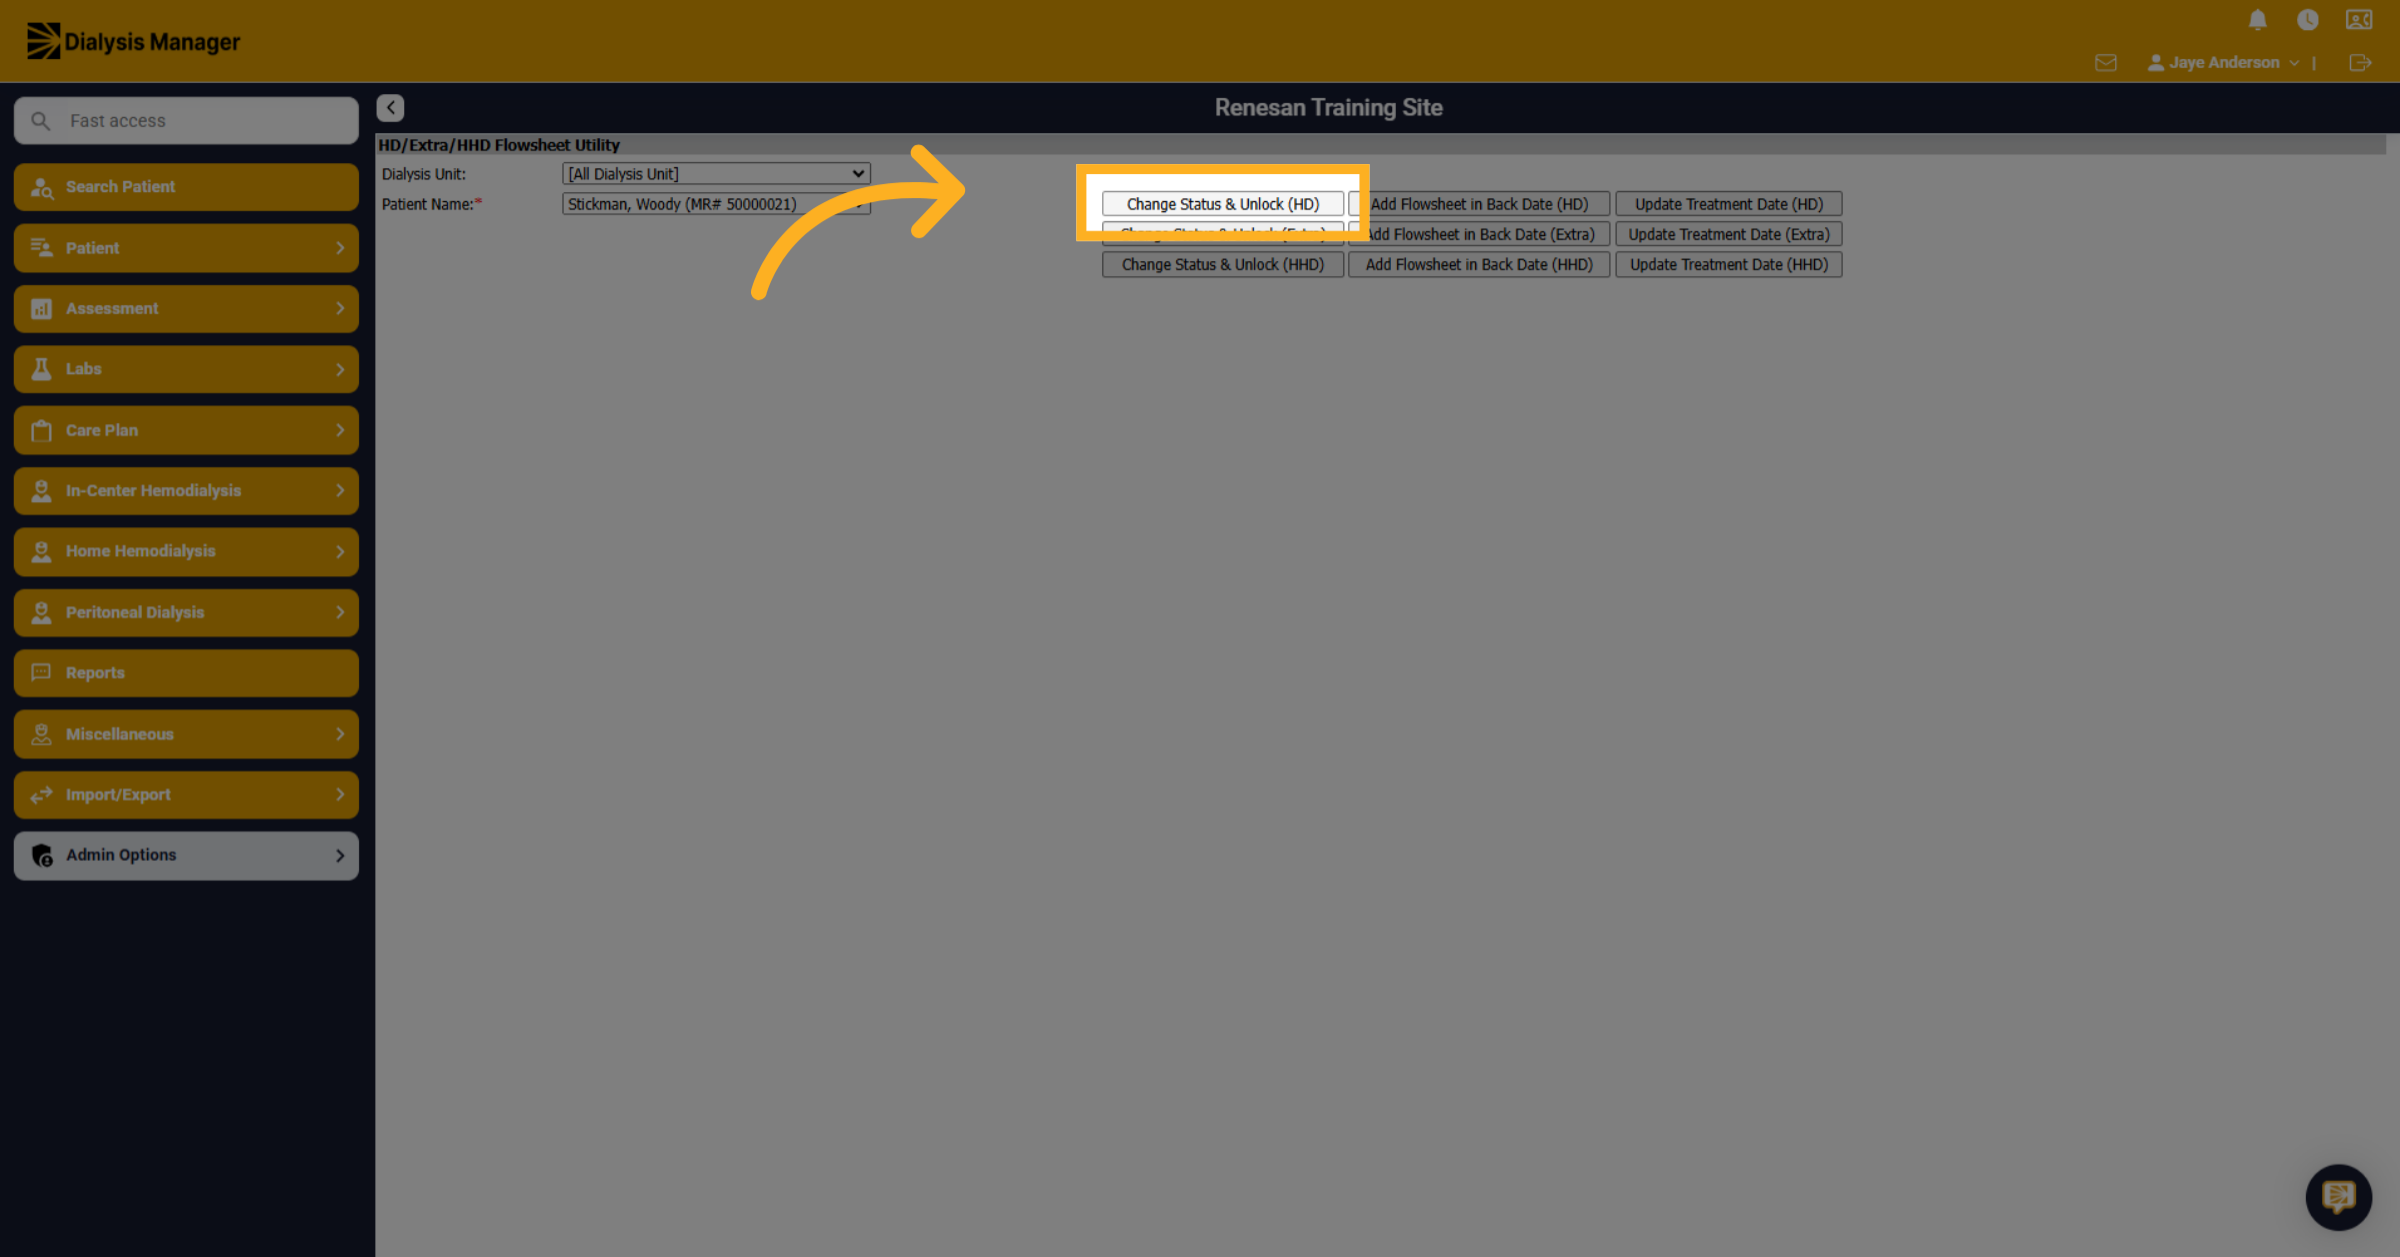Click the Search Patient icon
2400x1257 pixels.
(x=42, y=187)
